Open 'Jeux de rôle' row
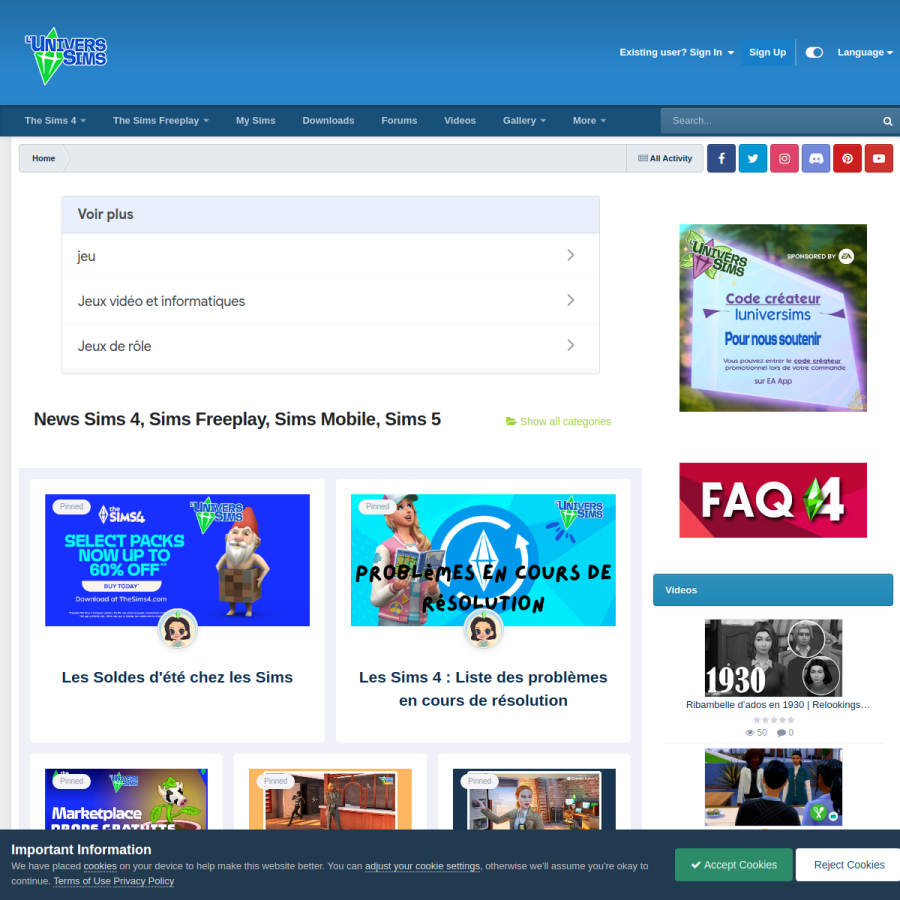 pos(331,346)
